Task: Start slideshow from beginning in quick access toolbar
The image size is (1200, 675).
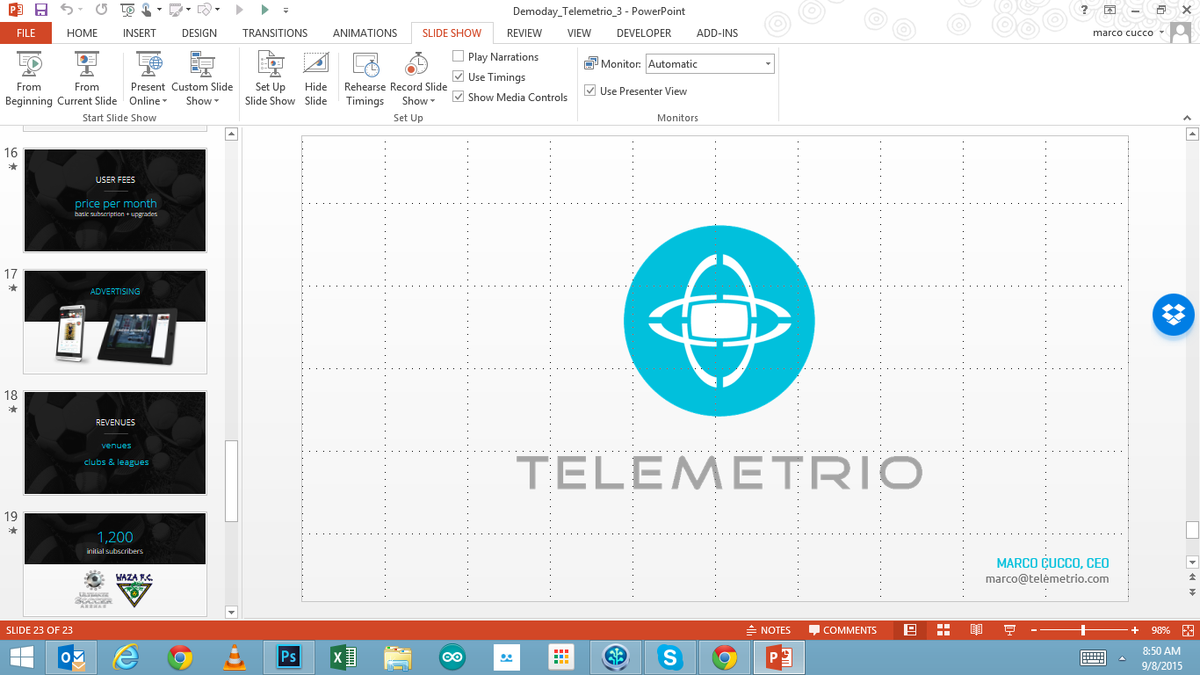Action: point(127,10)
